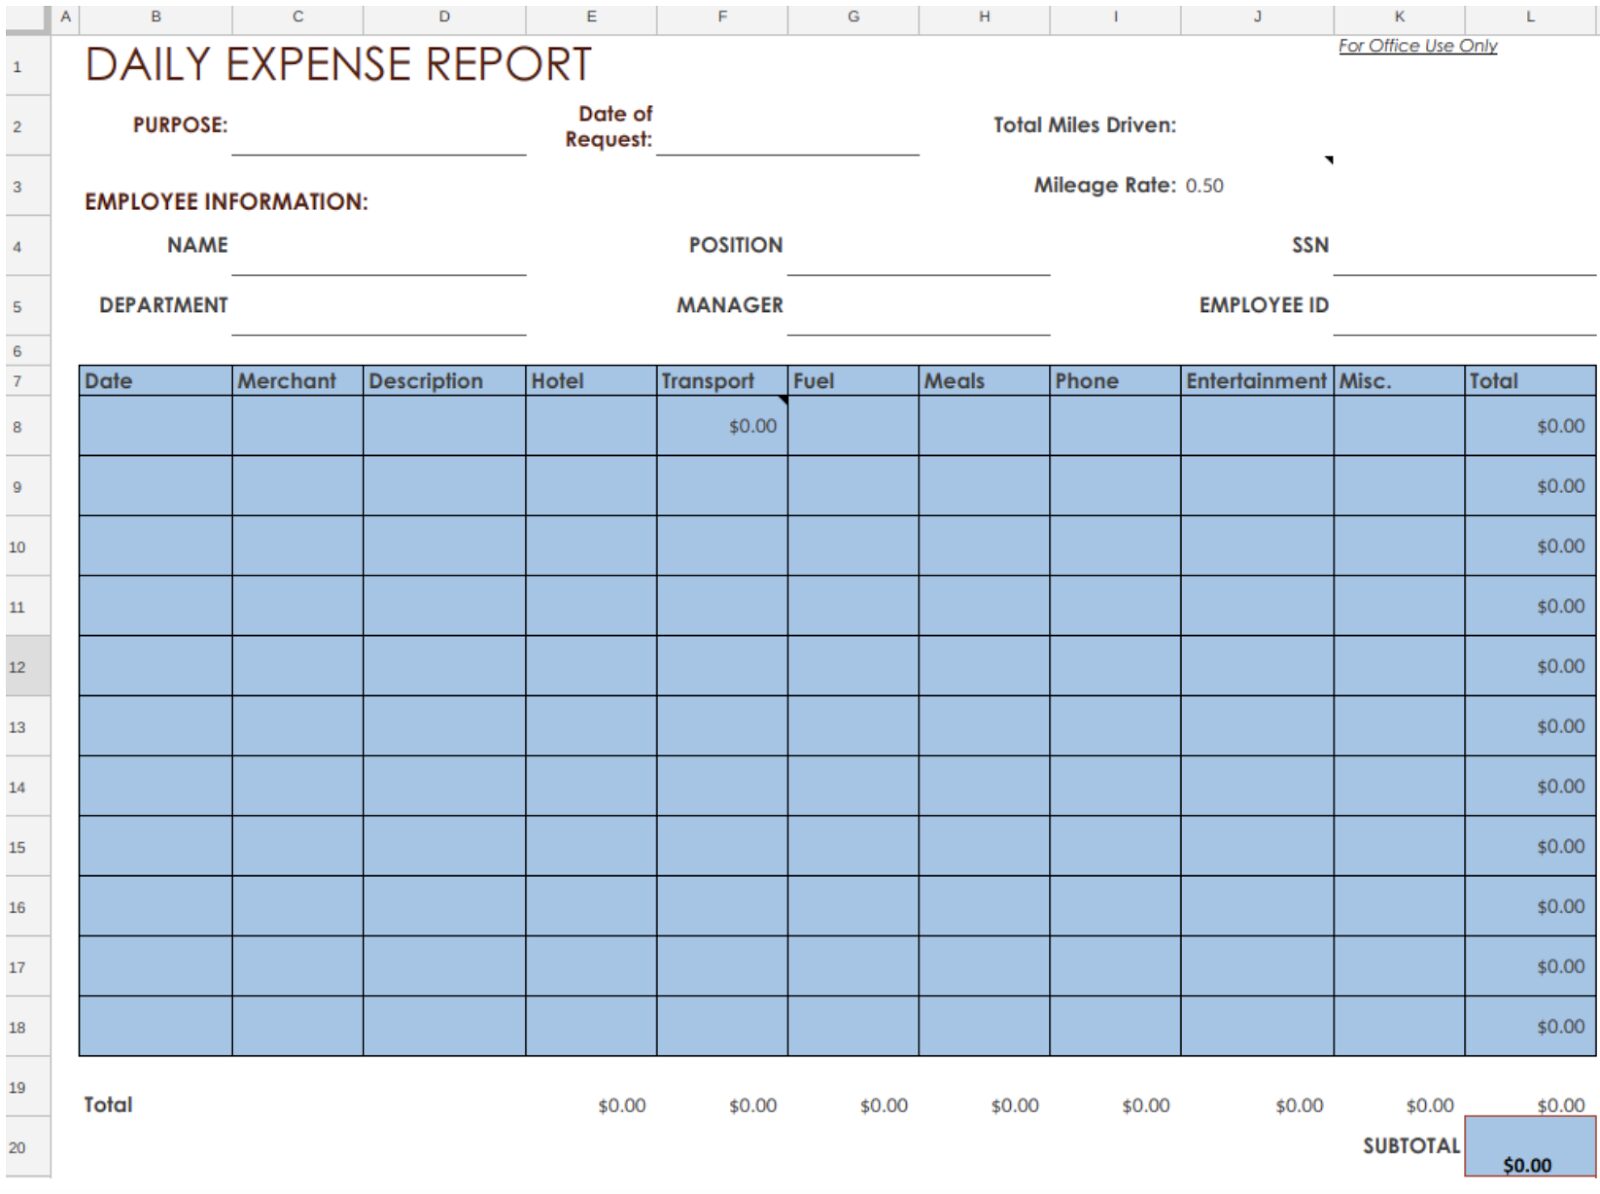Screen dimensions: 1600x1194
Task: Click row 8 Total $0.00 cell
Action: coord(1530,426)
